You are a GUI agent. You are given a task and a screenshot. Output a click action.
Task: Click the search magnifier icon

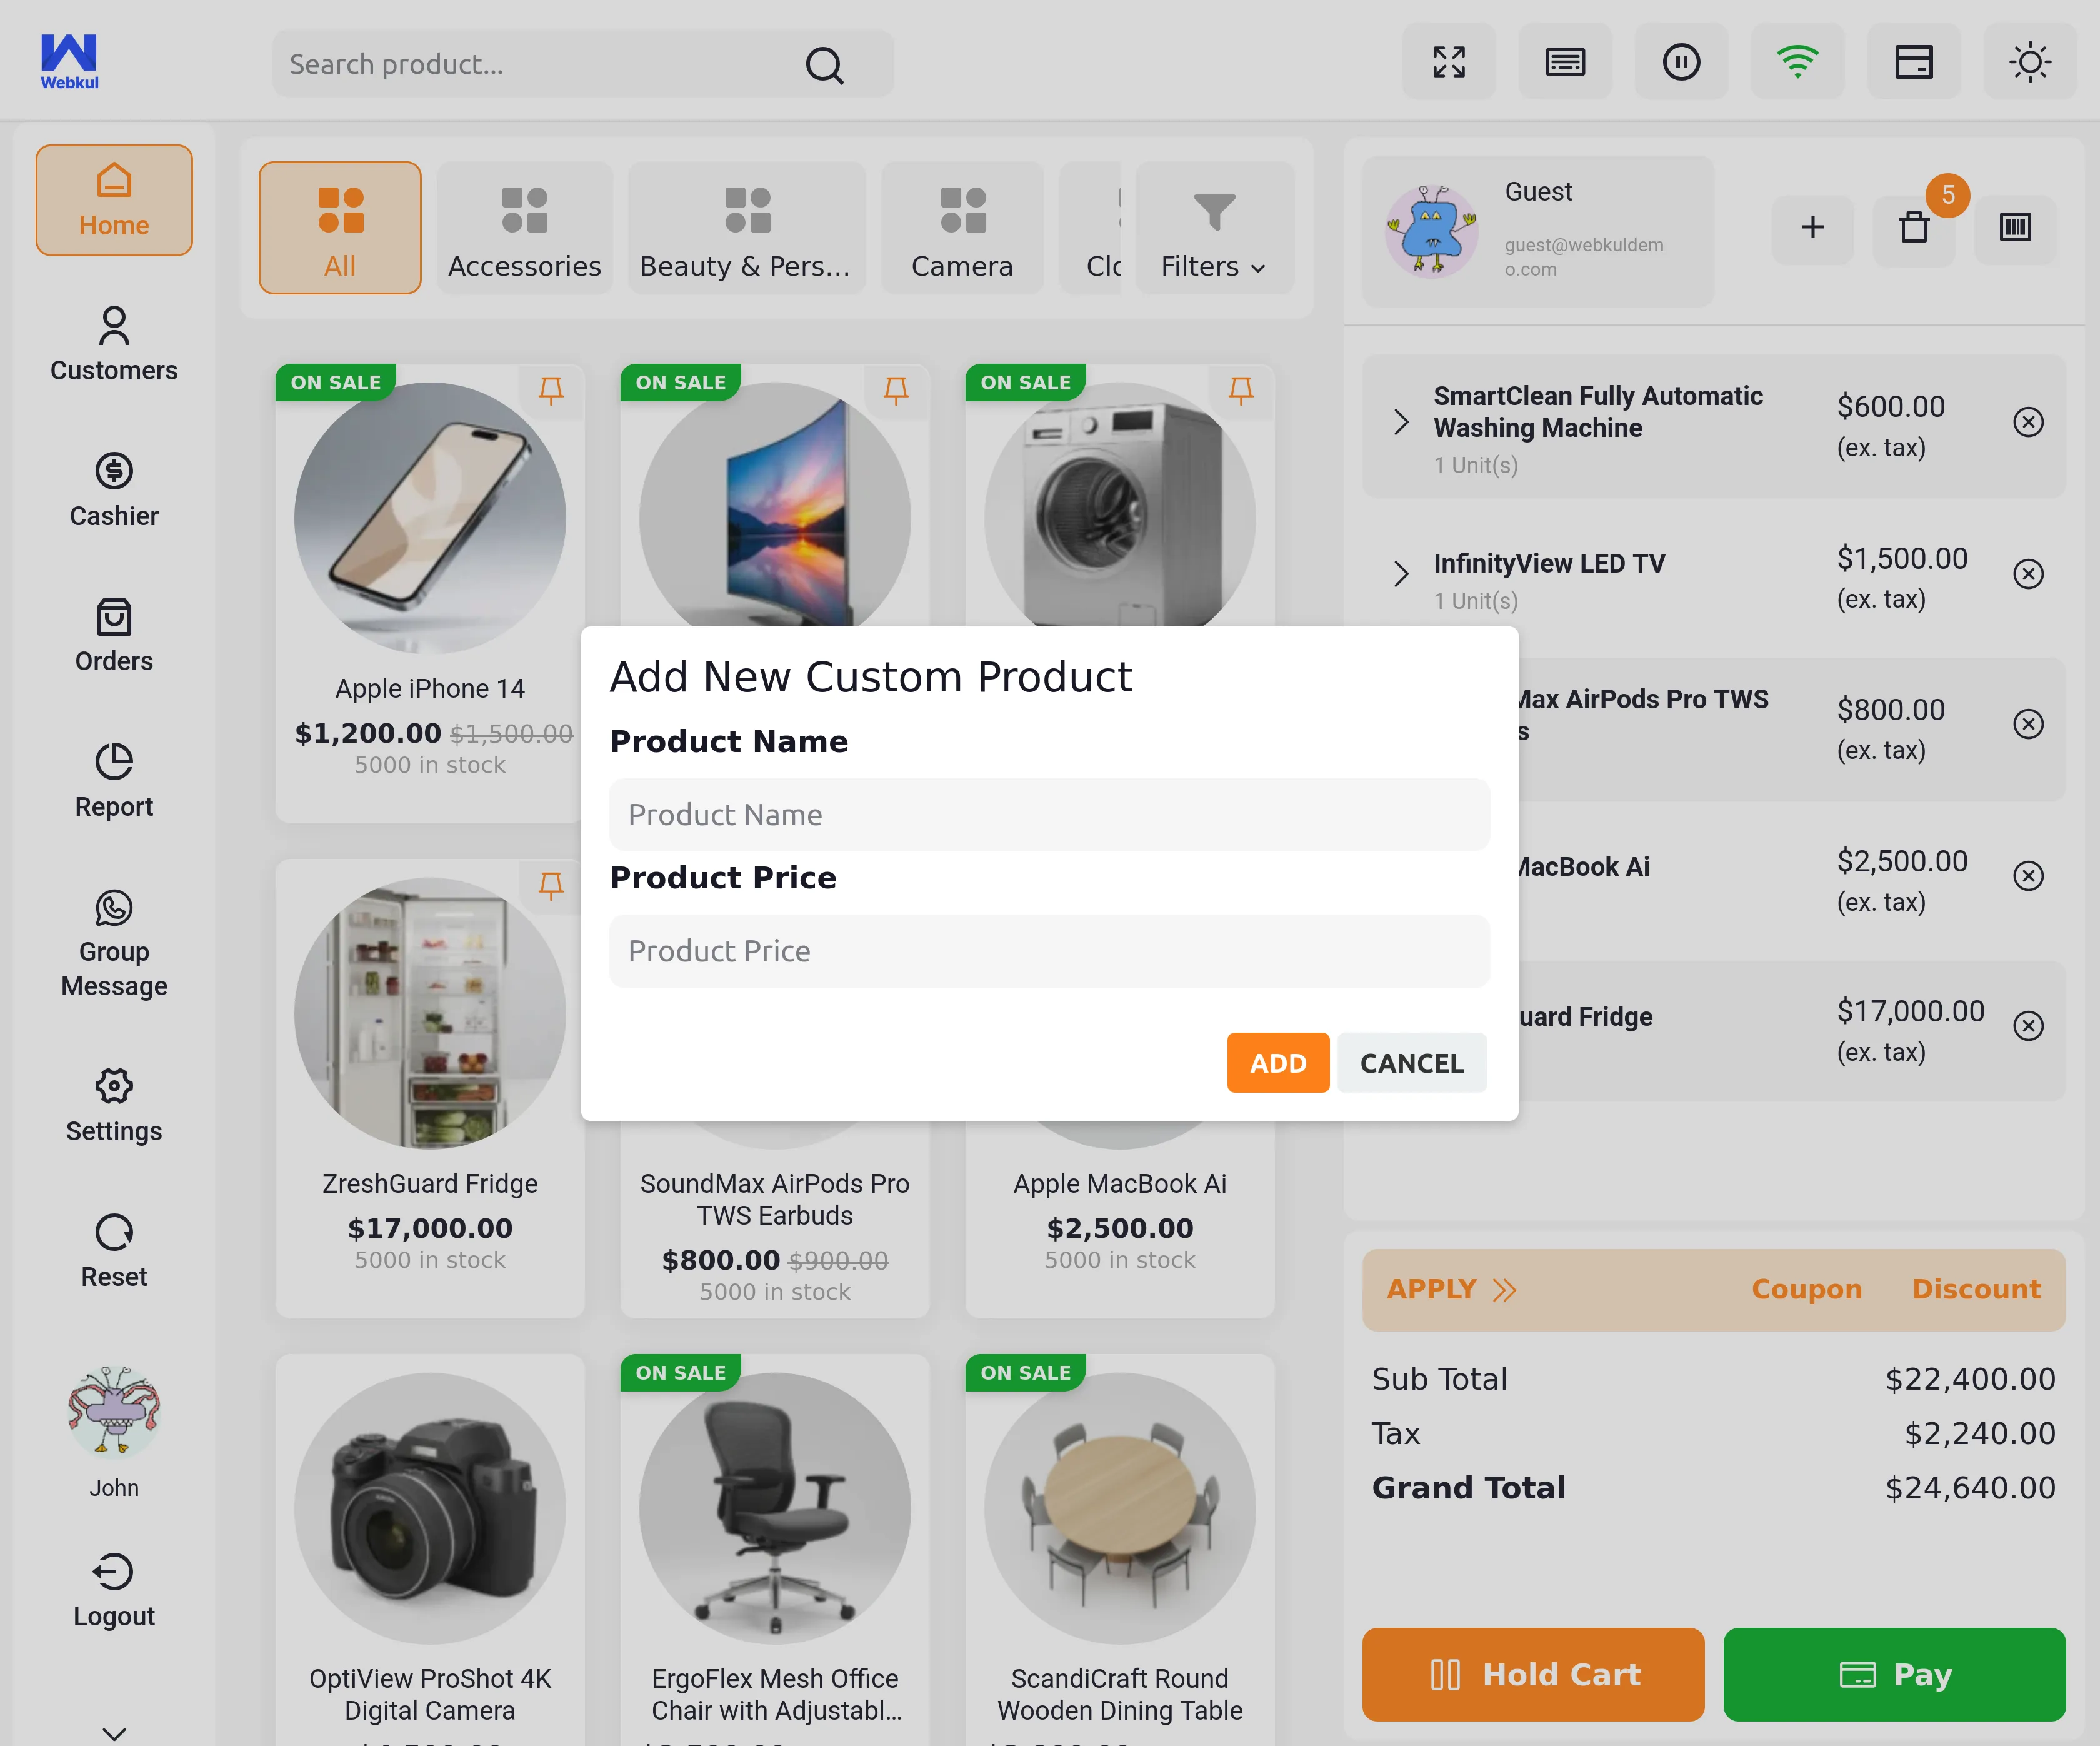click(824, 65)
